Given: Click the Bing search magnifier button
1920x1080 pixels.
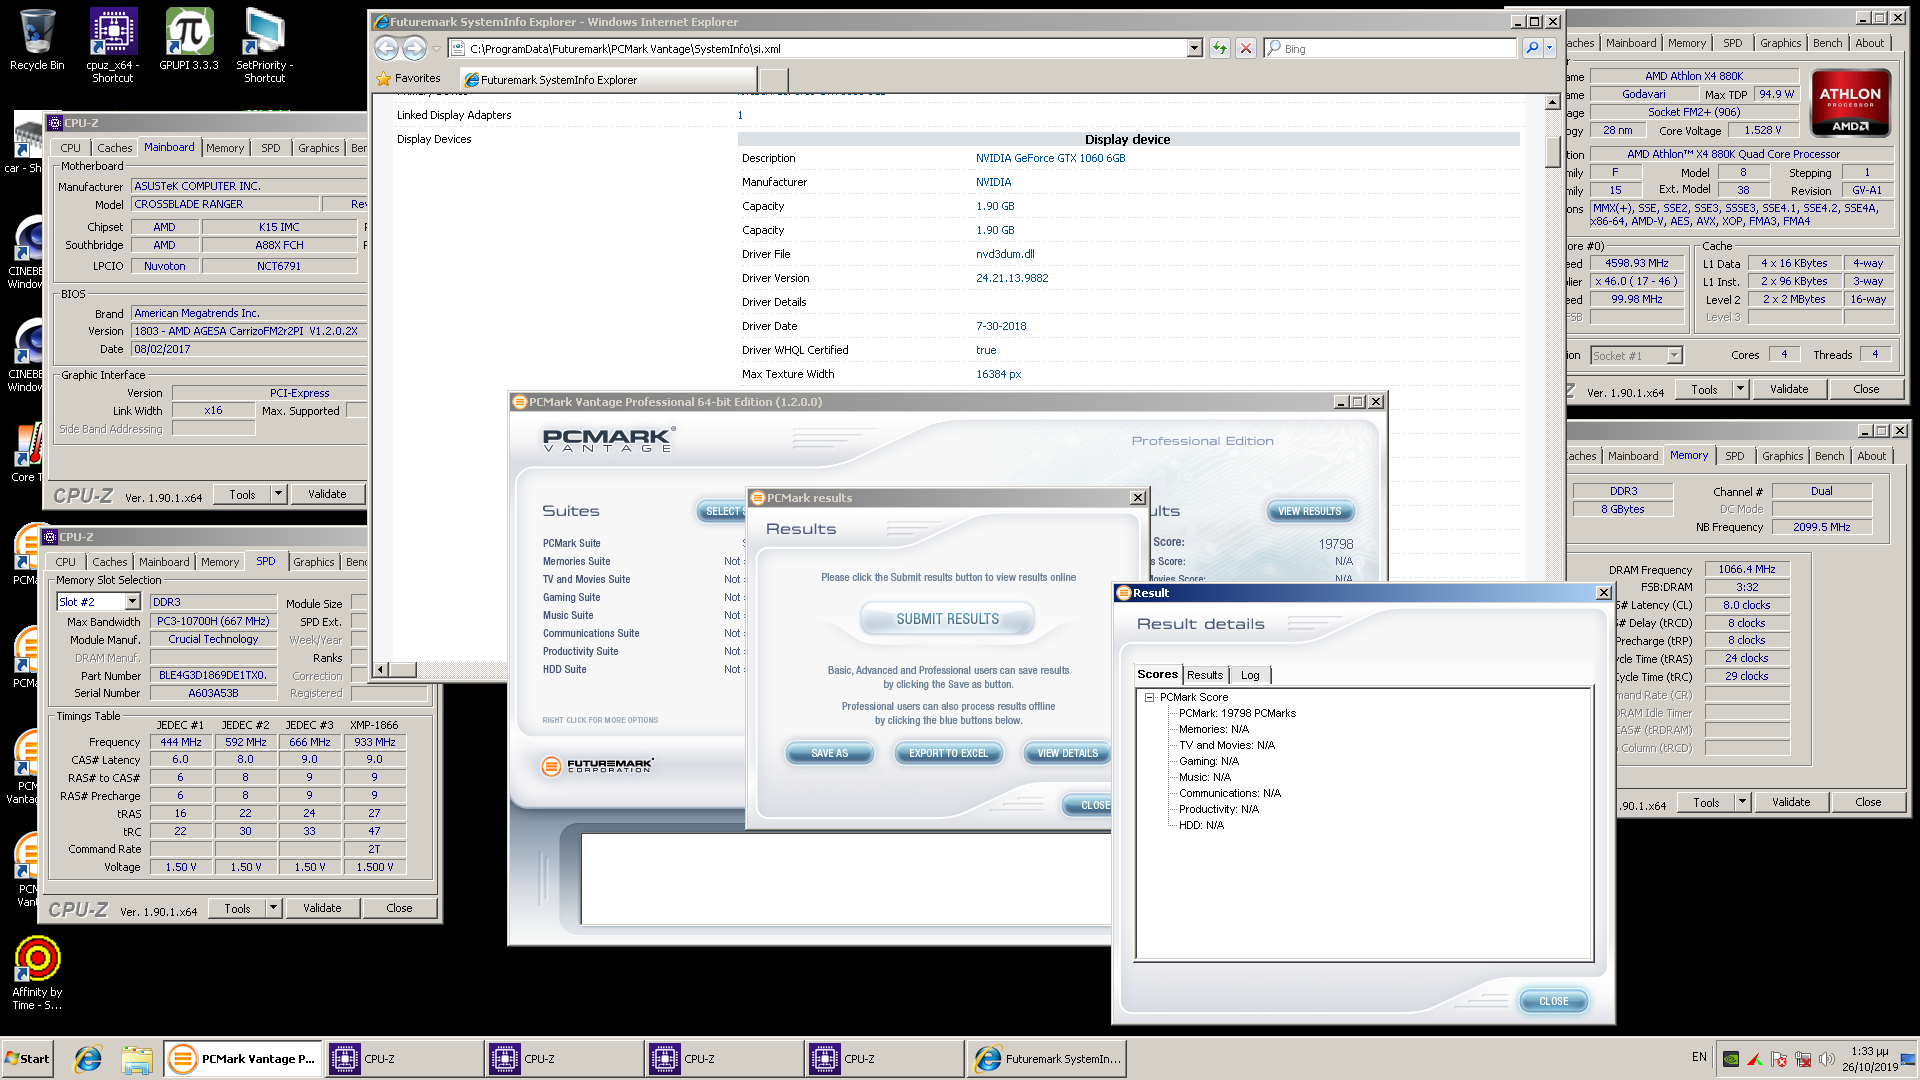Looking at the screenshot, I should tap(1531, 48).
